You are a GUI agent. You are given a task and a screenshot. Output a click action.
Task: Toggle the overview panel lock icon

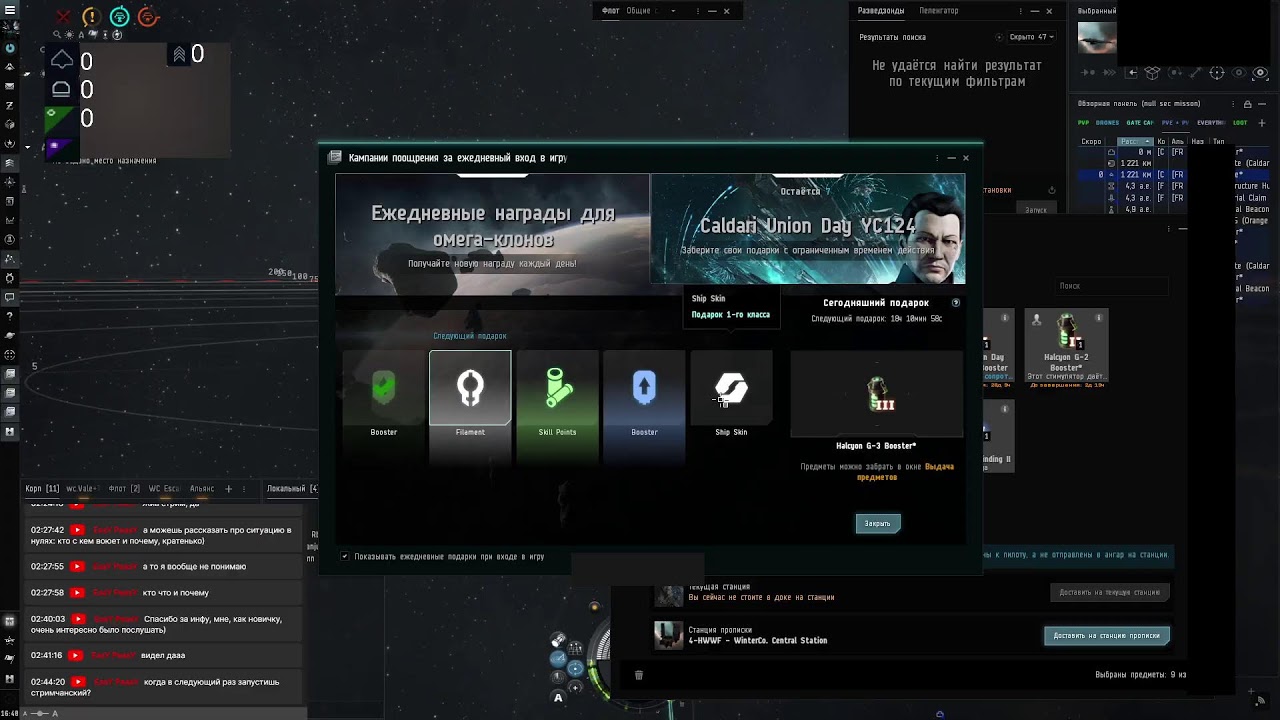click(1248, 103)
